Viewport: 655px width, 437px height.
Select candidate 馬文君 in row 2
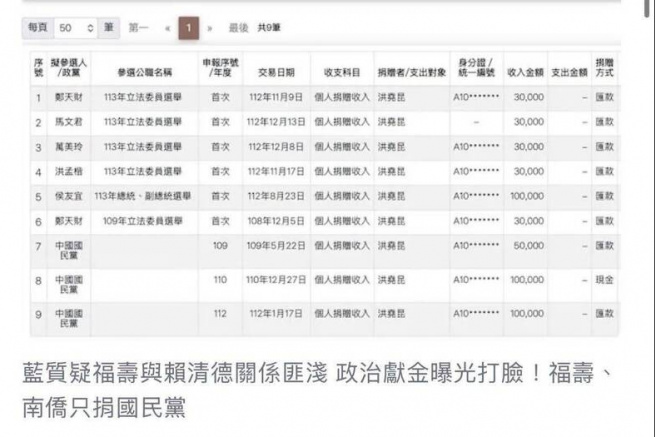point(69,122)
